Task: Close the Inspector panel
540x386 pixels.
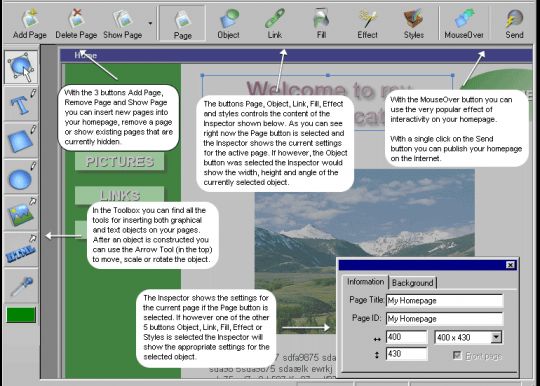Action: pos(510,265)
